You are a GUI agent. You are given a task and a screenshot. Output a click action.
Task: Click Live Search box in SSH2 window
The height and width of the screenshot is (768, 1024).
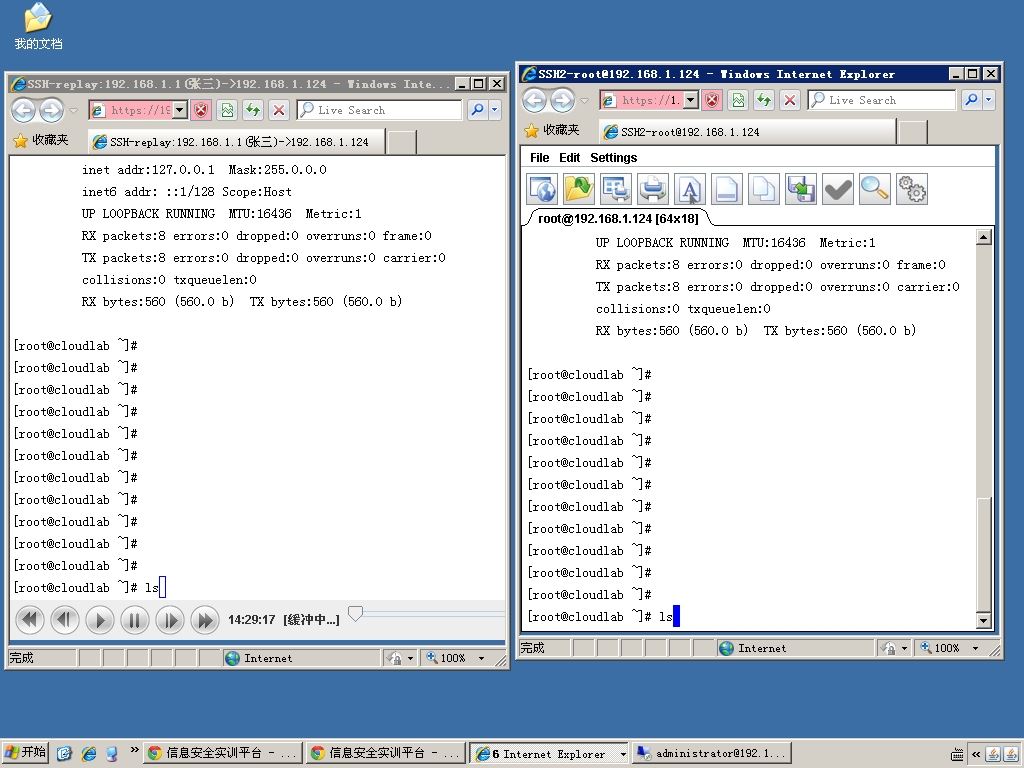coord(882,101)
